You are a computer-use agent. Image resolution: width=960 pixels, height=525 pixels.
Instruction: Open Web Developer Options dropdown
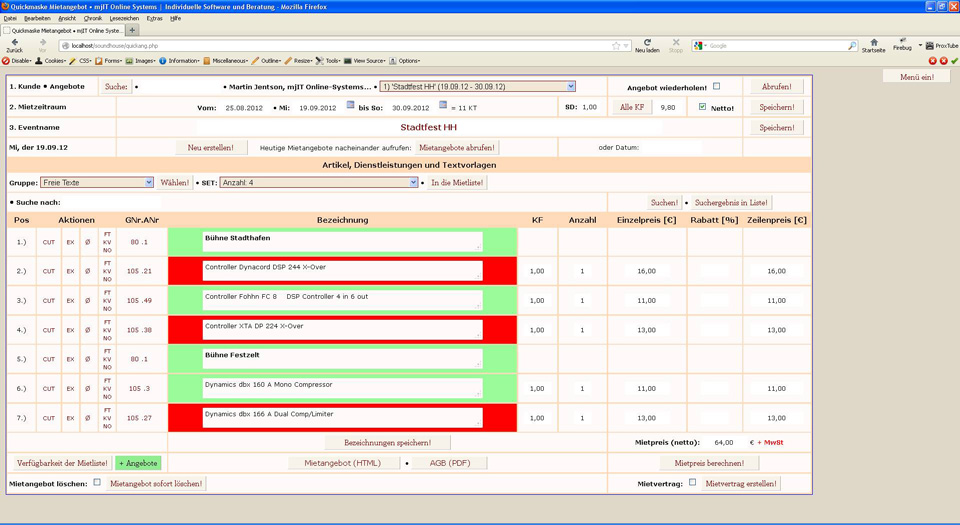click(405, 61)
